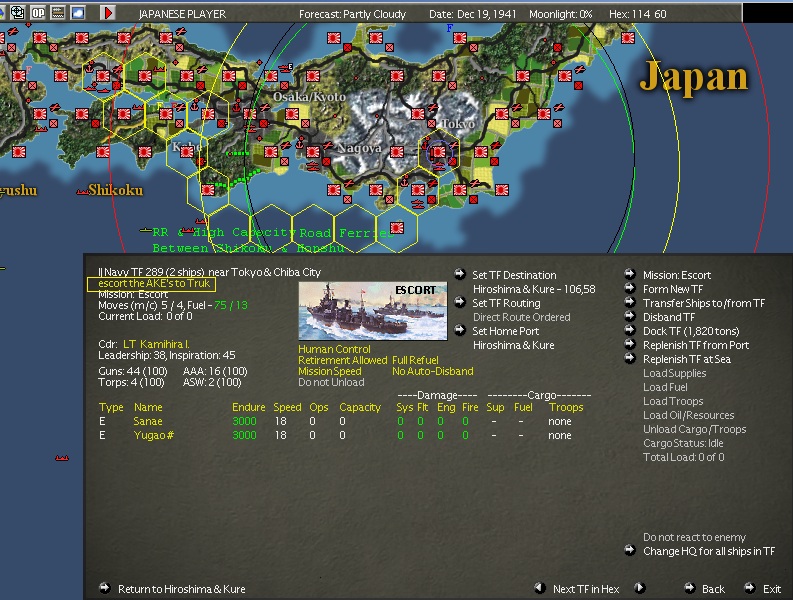The image size is (793, 600).
Task: Sort ships by Endure column header
Action: [x=248, y=407]
